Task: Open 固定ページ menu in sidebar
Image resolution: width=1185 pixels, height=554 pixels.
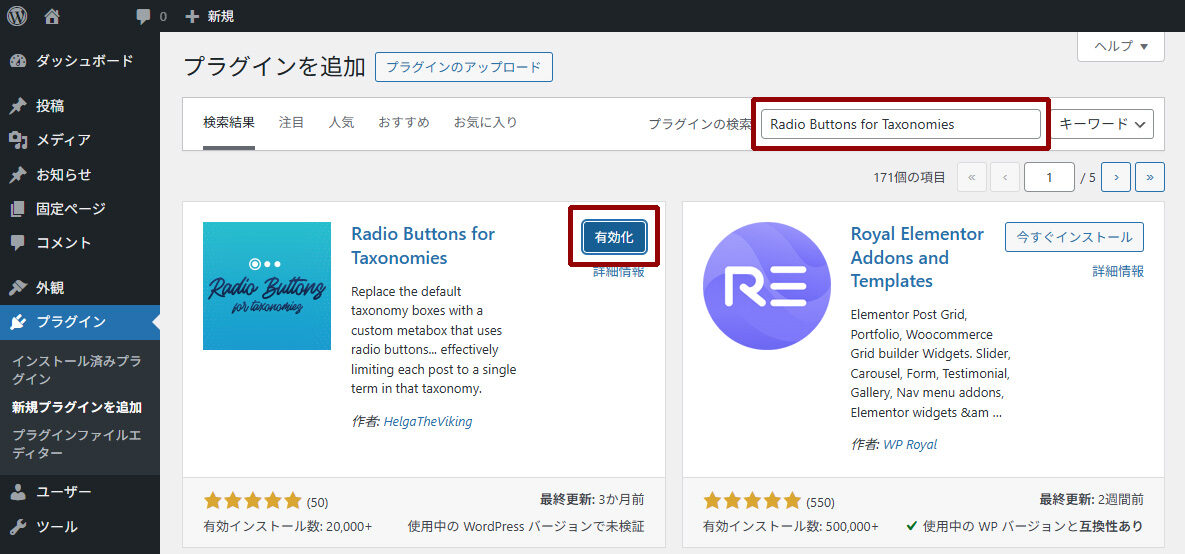Action: (80, 209)
